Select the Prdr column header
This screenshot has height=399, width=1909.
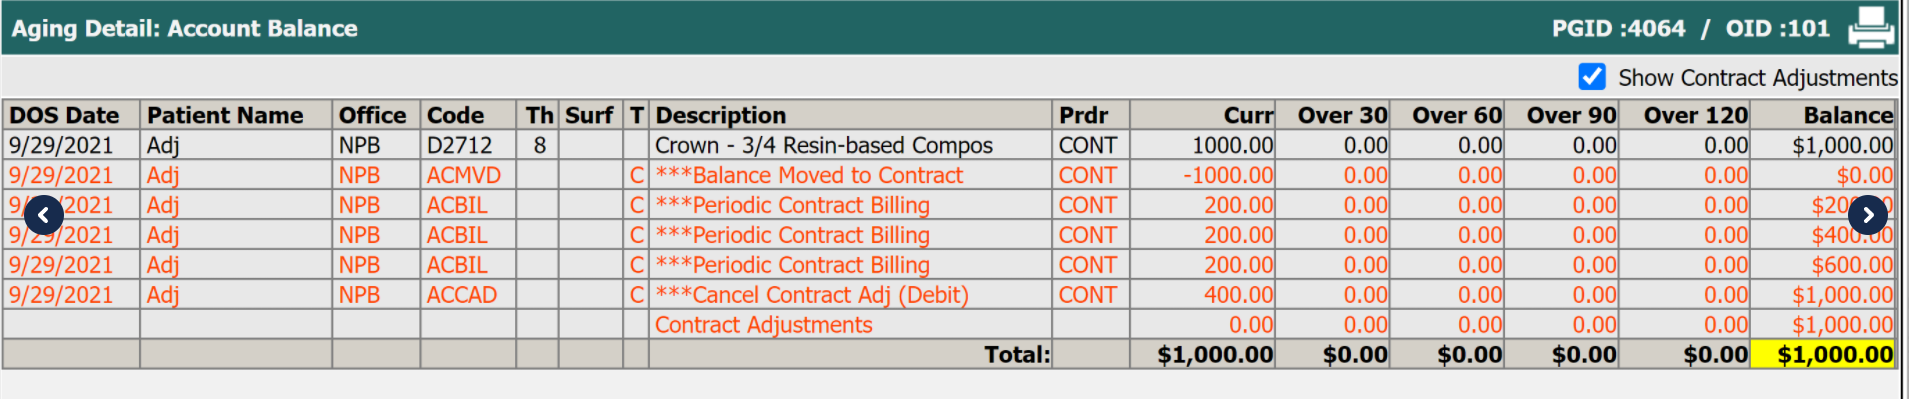pos(1084,115)
